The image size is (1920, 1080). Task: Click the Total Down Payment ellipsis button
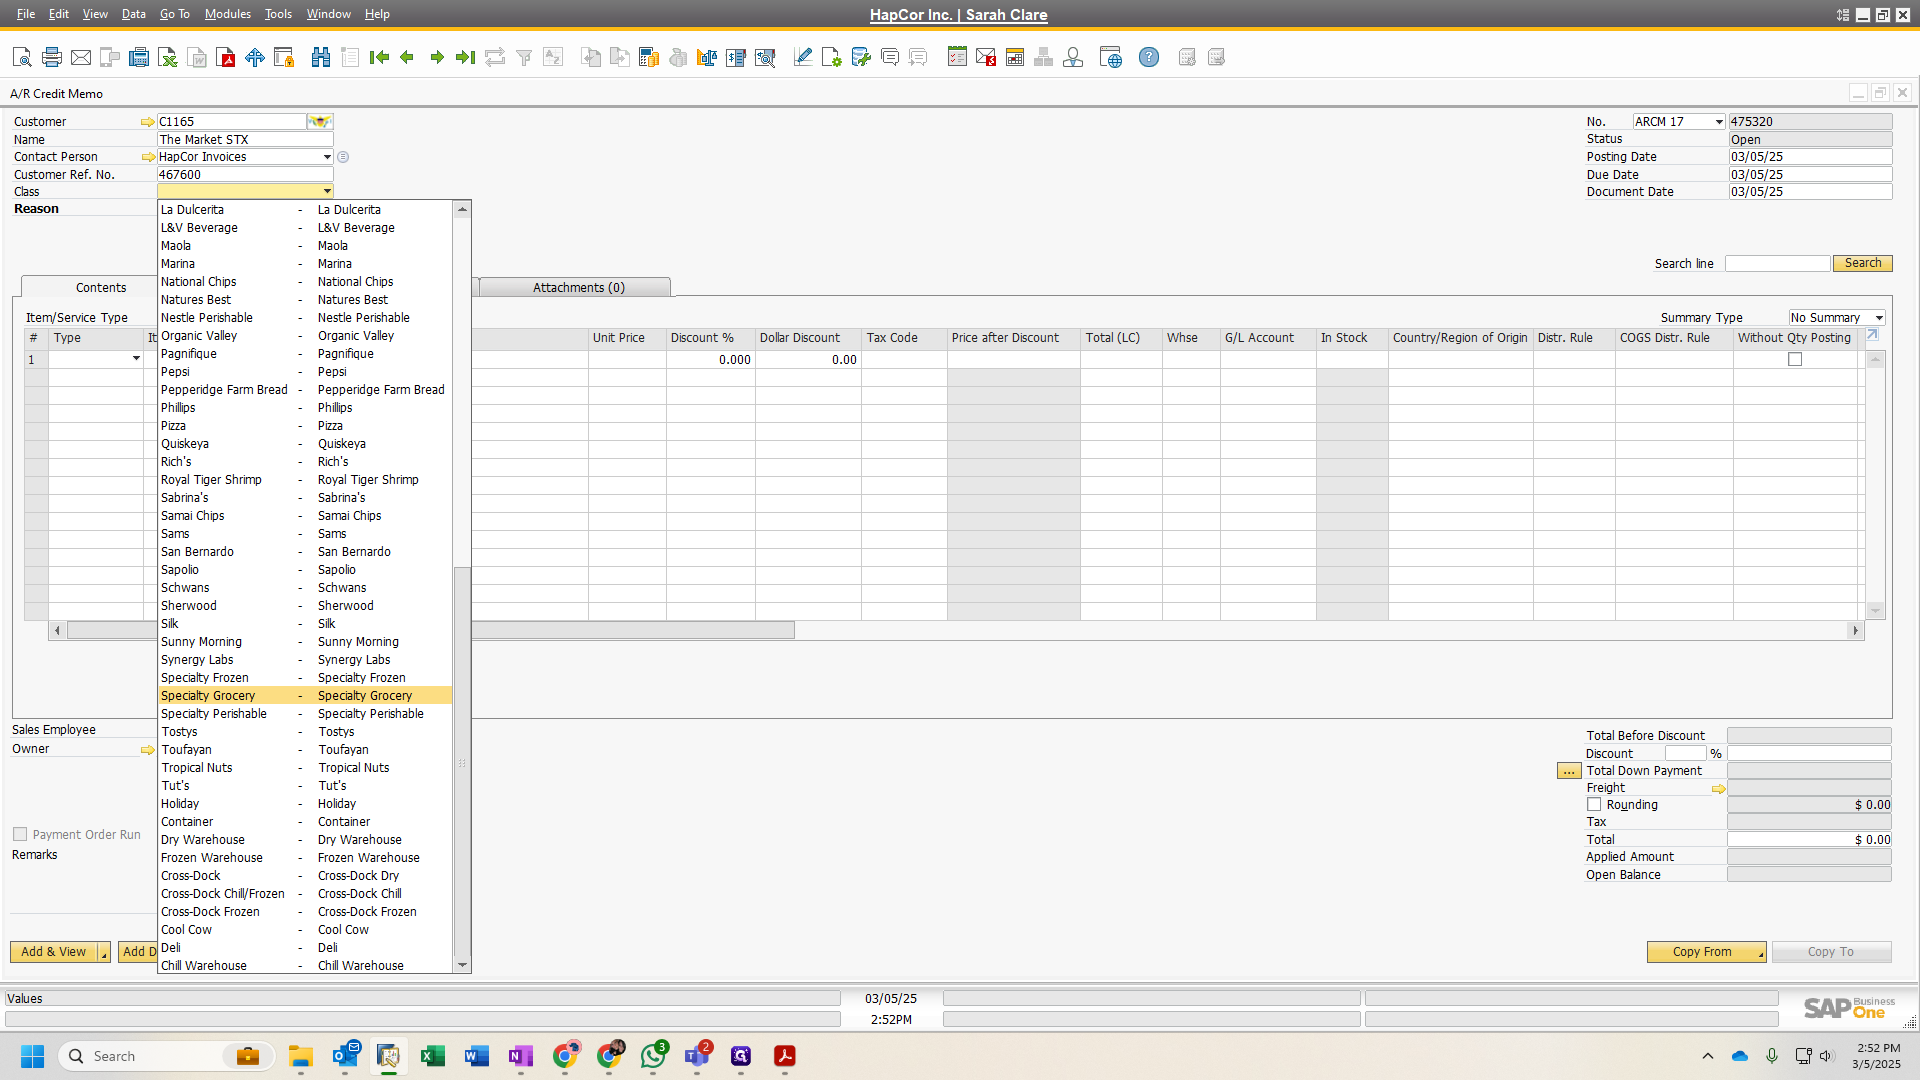point(1569,771)
